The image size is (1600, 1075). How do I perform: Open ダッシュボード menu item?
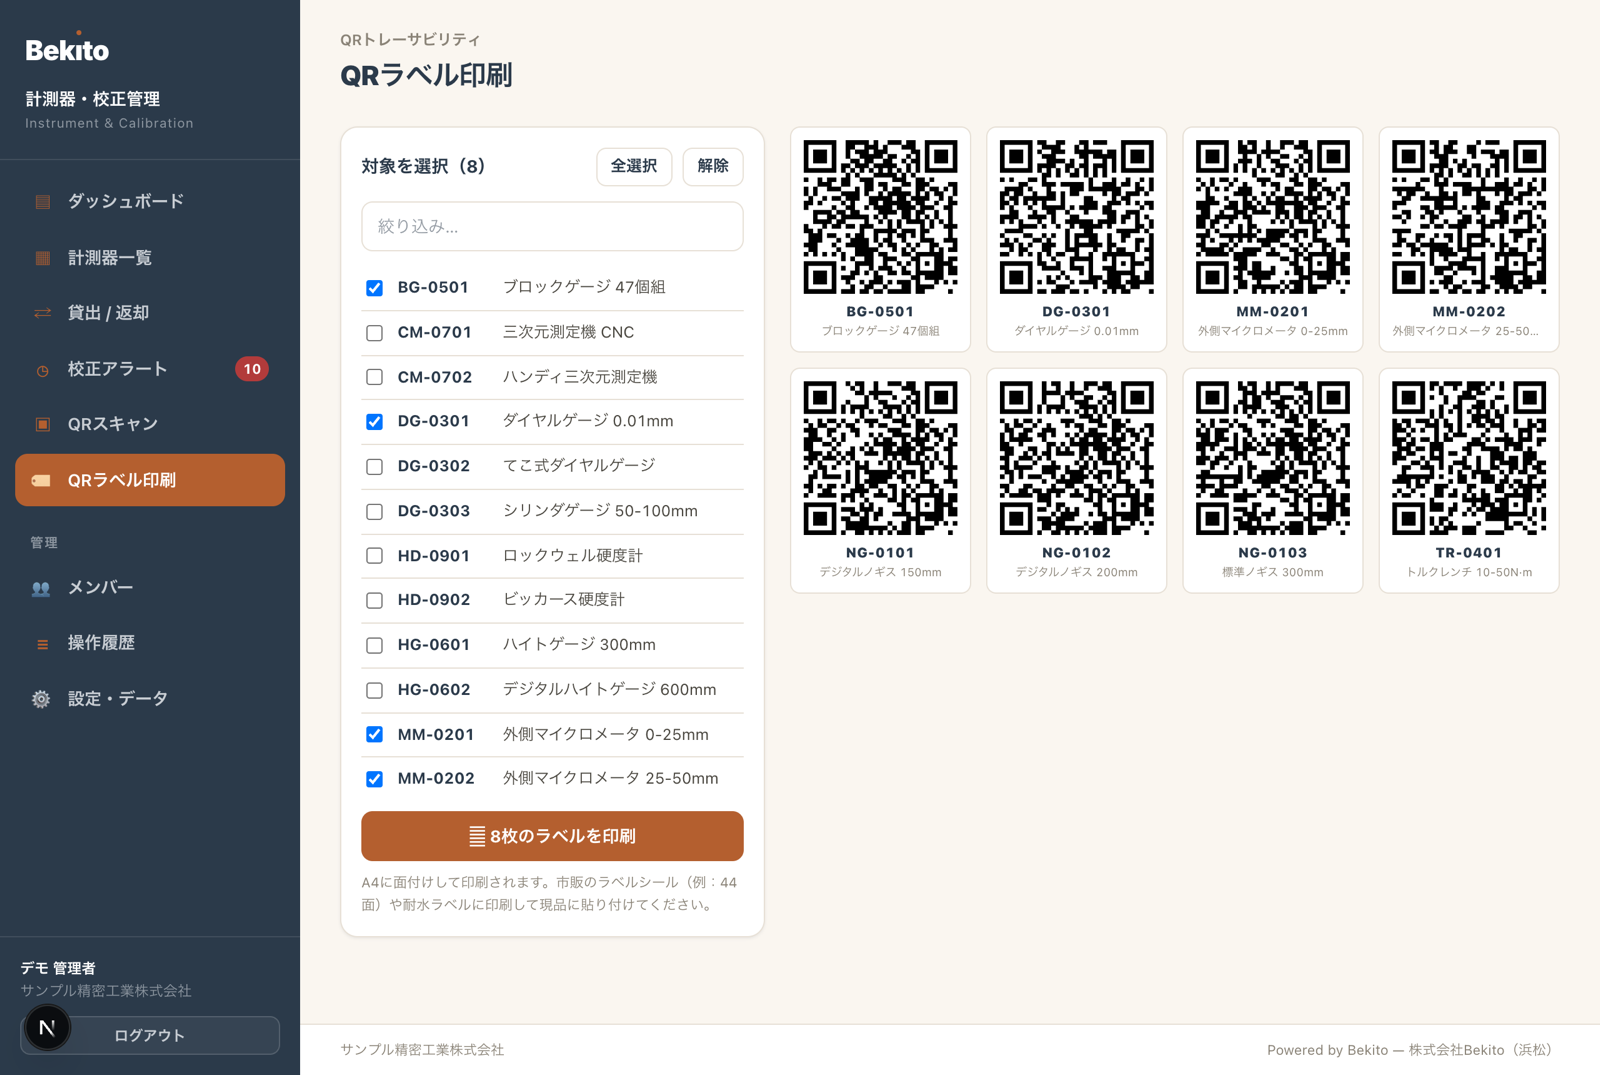(150, 202)
